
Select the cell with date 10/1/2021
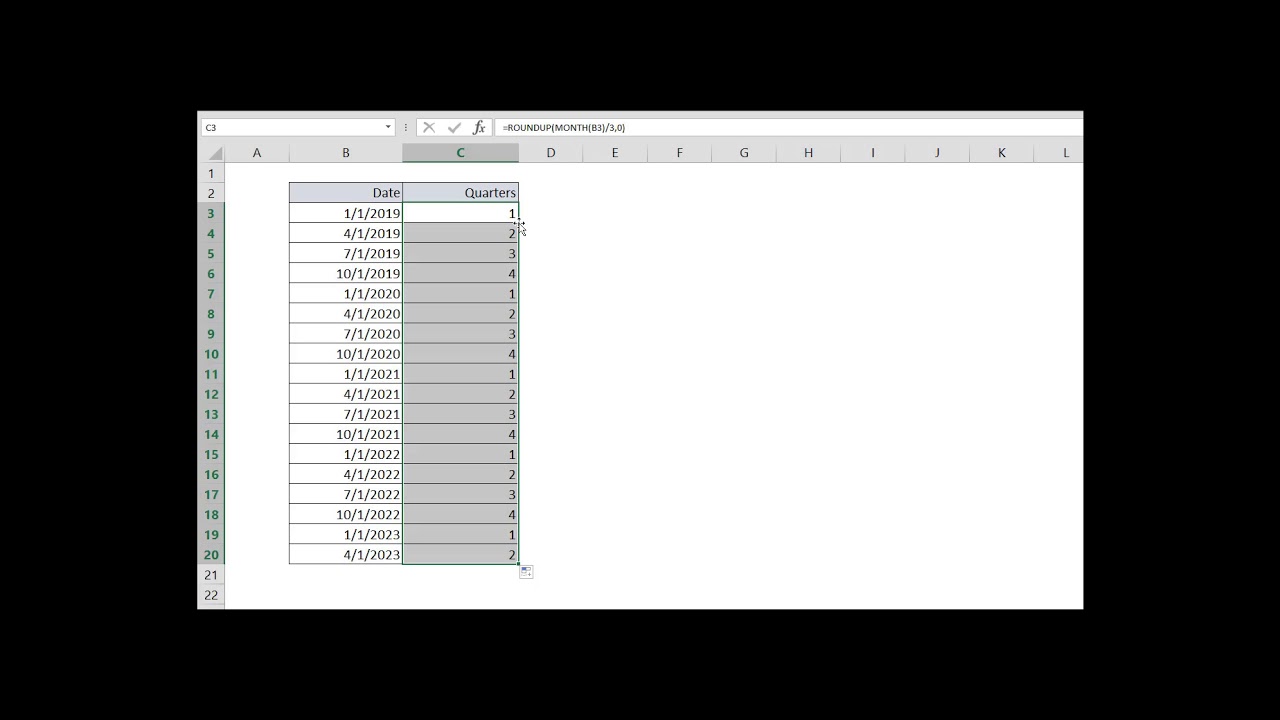coord(346,434)
